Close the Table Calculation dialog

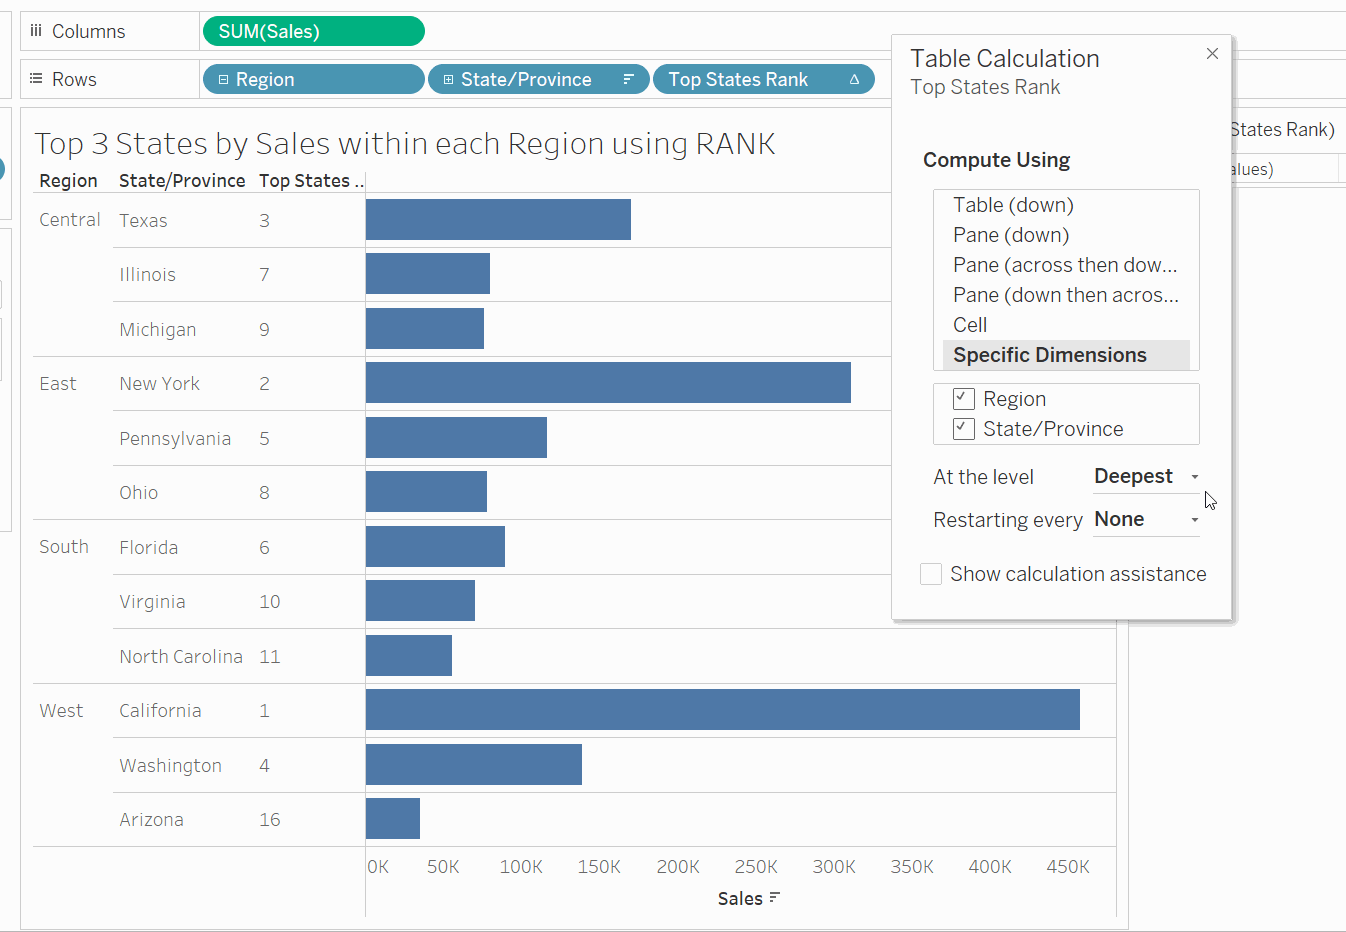[1212, 54]
